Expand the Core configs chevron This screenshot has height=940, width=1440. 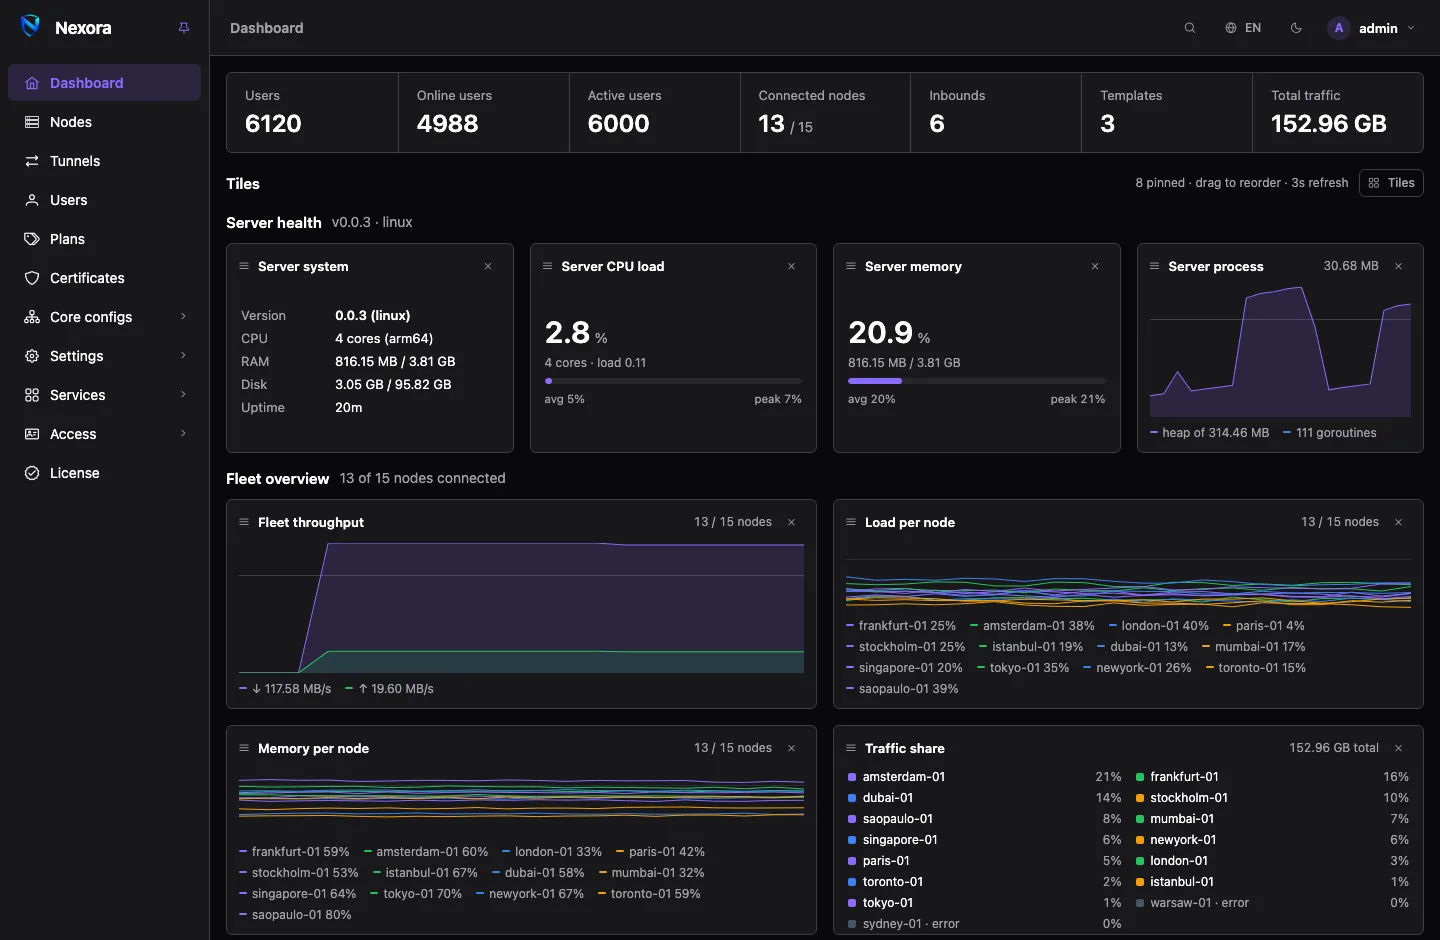183,316
